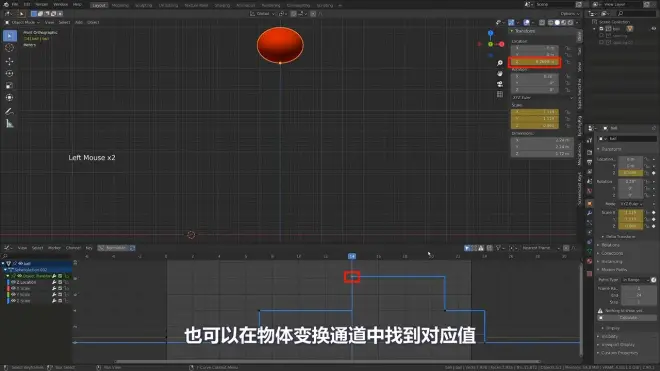The image size is (660, 371).
Task: Click the Calculate motion paths button
Action: (627, 318)
